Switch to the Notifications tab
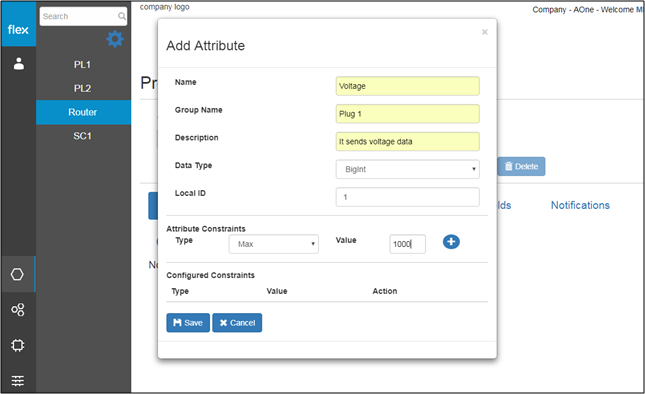The image size is (645, 394). click(x=580, y=205)
